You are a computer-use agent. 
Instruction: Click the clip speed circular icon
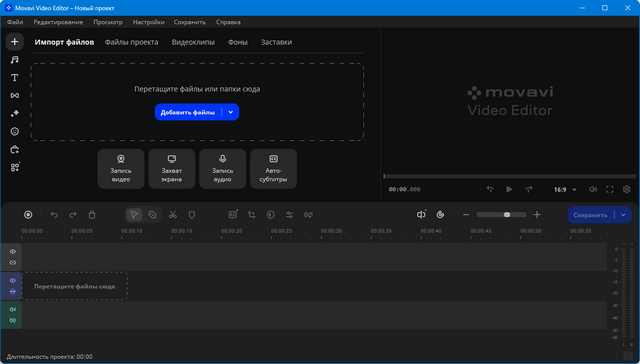pos(271,215)
